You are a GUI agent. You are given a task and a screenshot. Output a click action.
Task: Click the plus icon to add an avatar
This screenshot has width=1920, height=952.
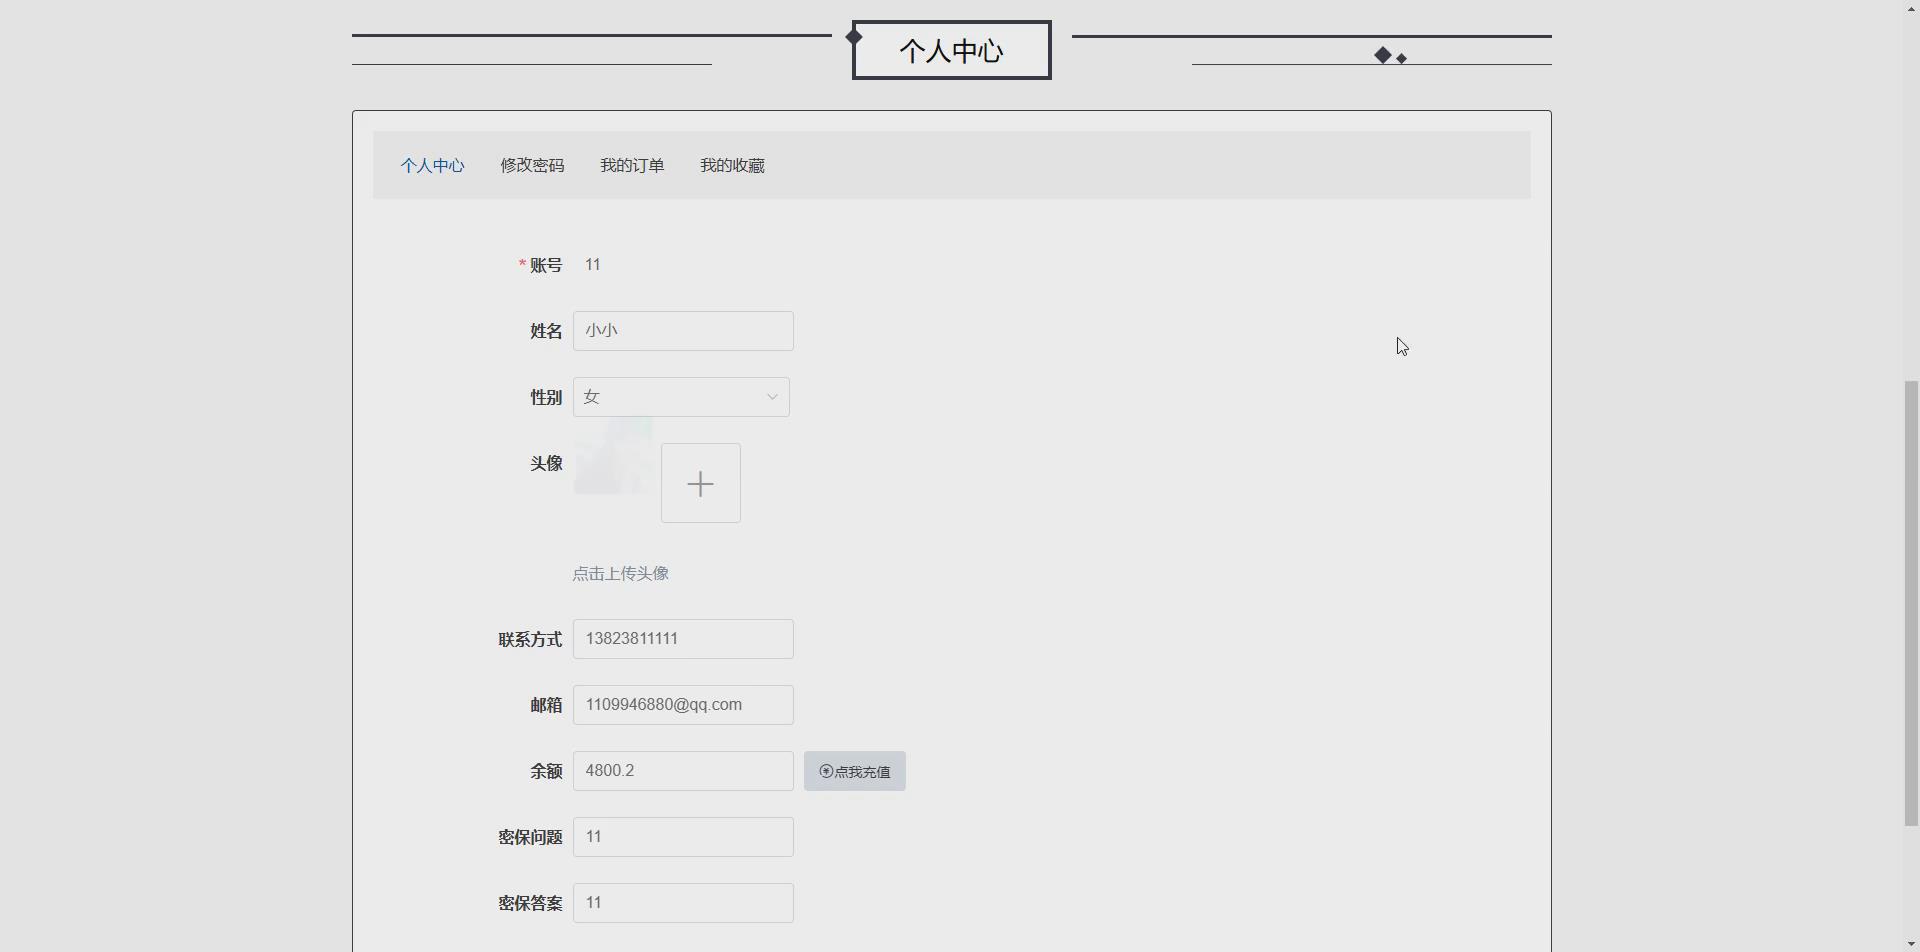tap(700, 483)
